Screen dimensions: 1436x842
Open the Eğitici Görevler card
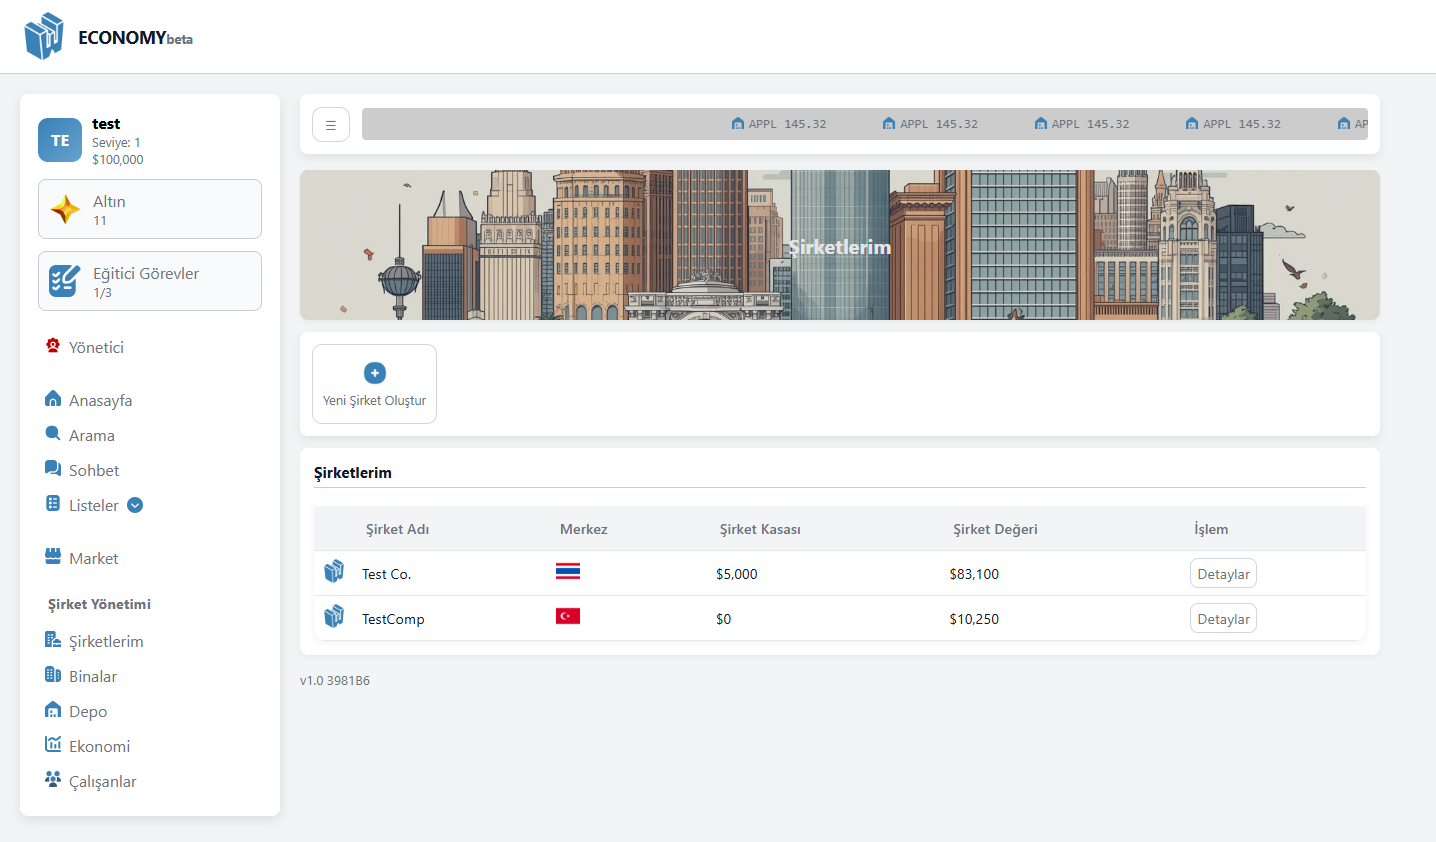point(150,281)
